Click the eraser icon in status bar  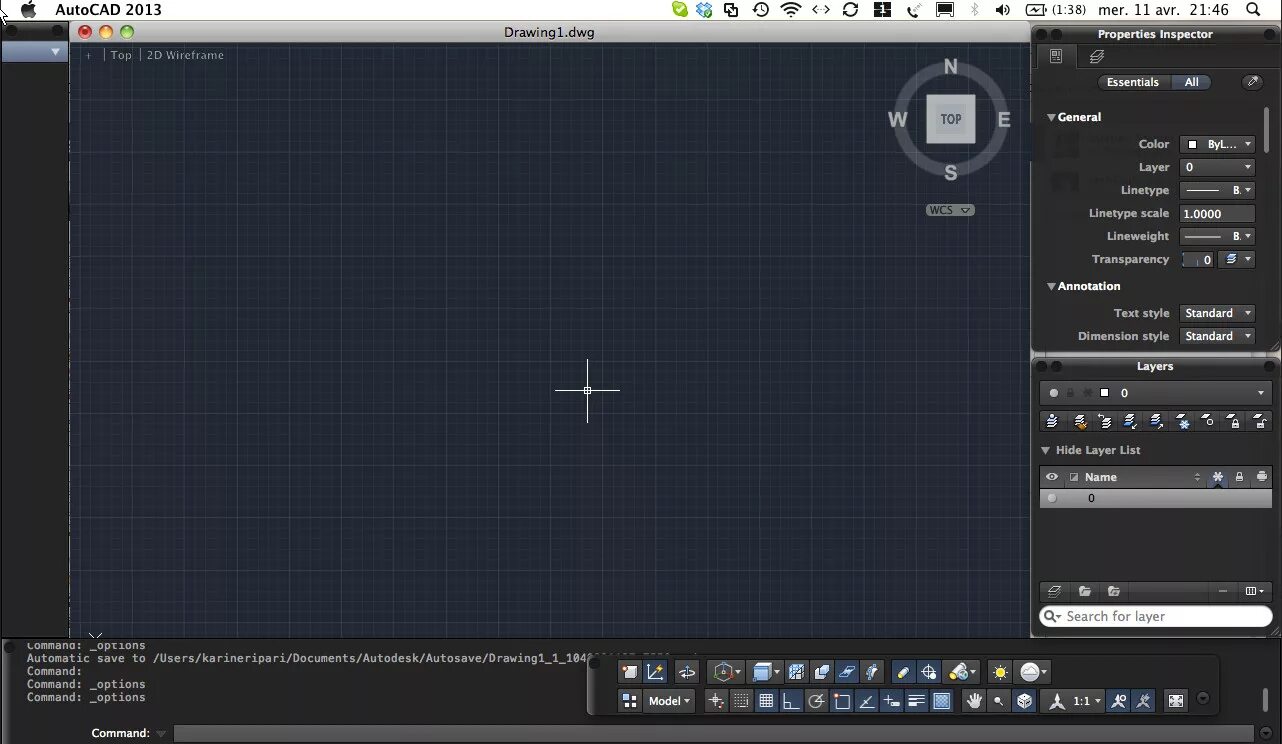point(904,672)
